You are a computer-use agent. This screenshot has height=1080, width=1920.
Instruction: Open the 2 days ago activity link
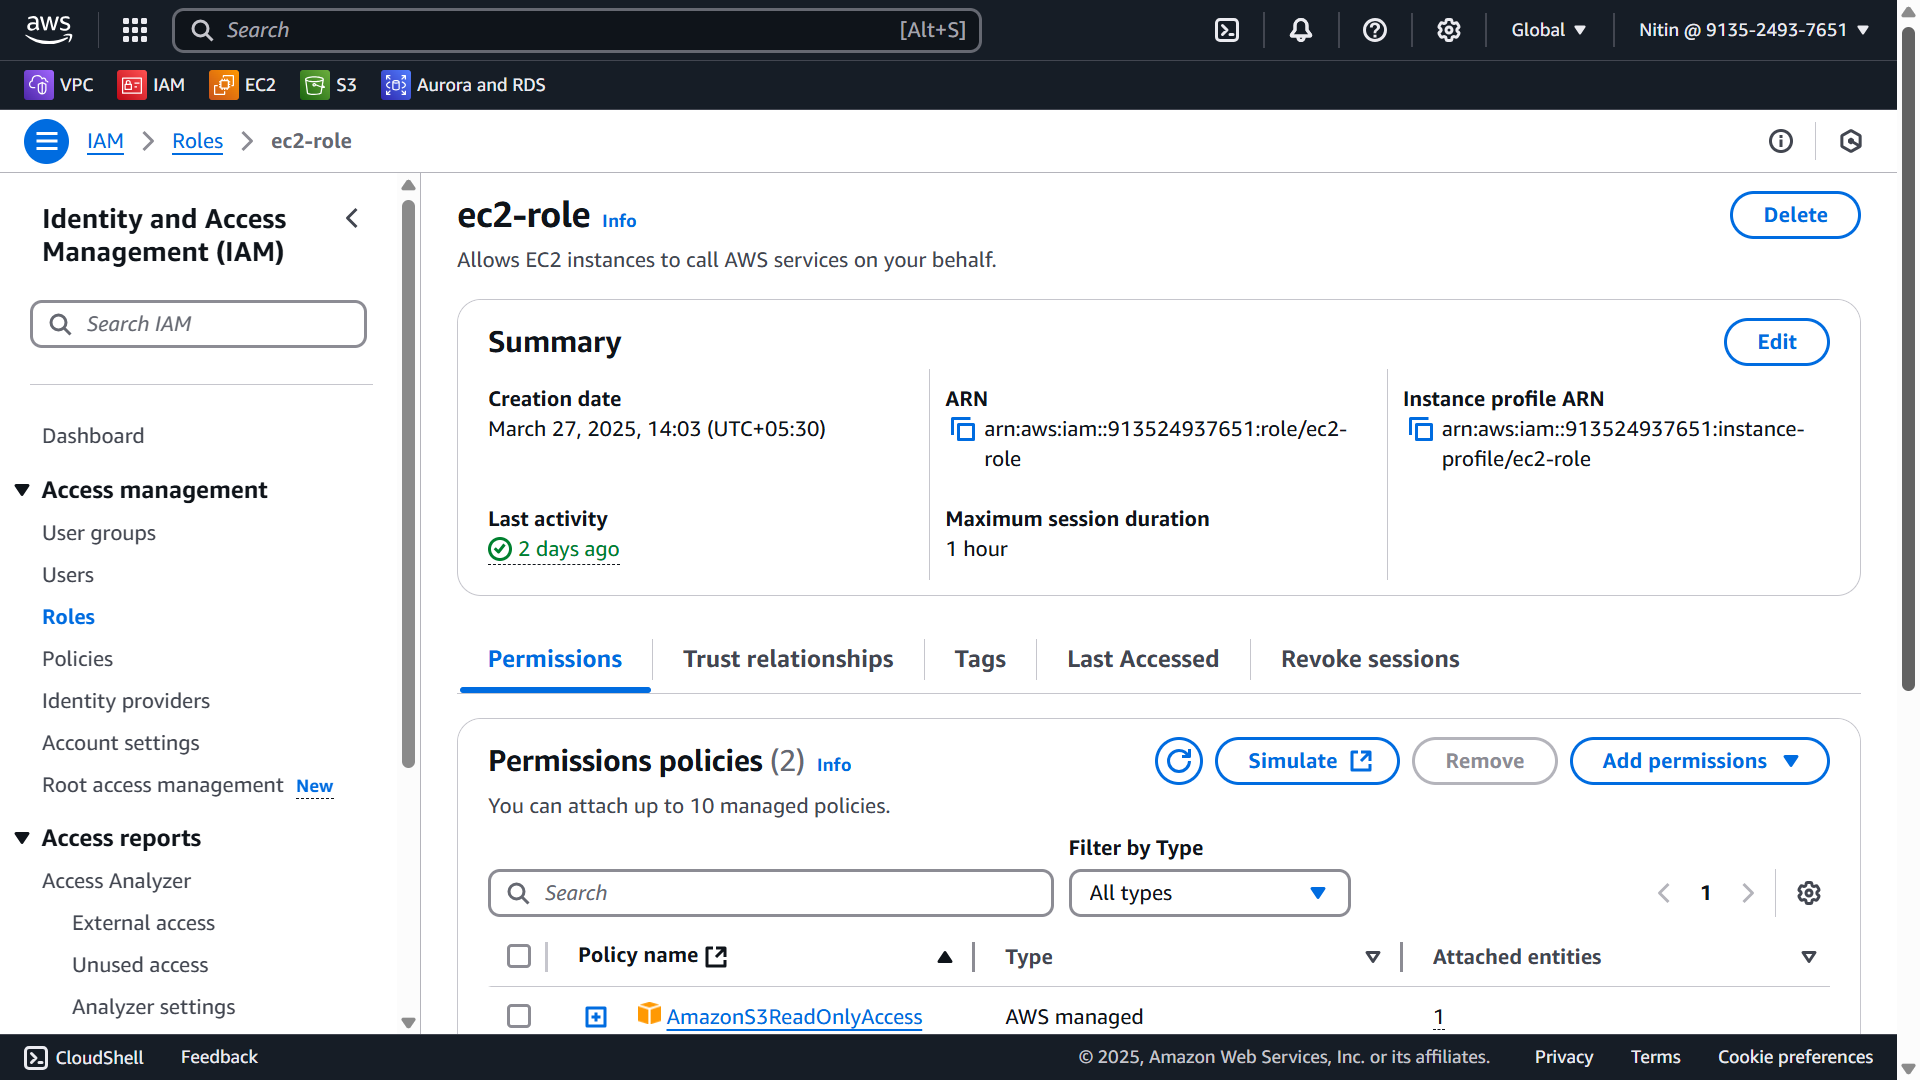pos(568,549)
